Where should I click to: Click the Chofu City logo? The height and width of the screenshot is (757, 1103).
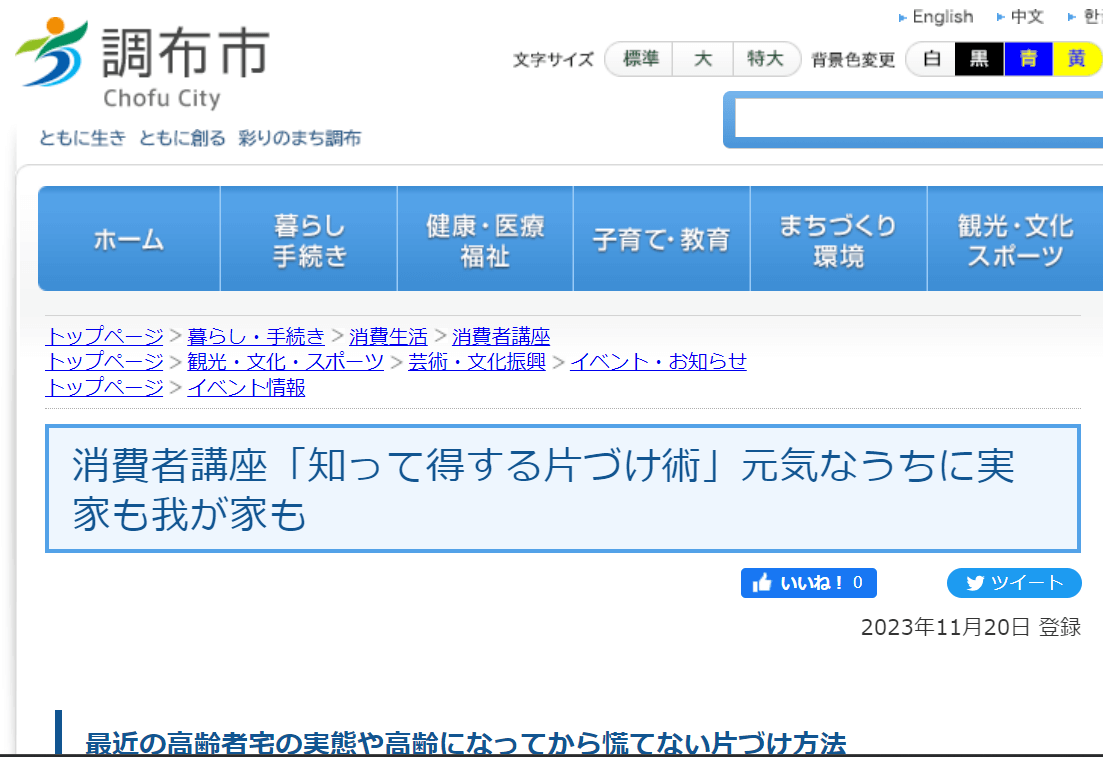(142, 62)
